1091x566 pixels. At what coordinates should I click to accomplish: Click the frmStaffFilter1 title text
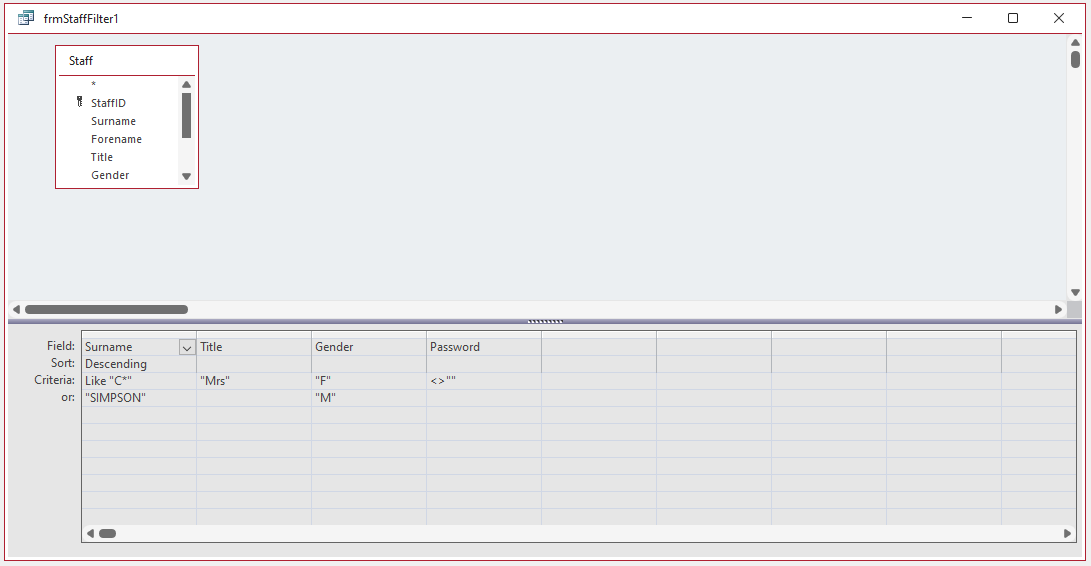[81, 19]
